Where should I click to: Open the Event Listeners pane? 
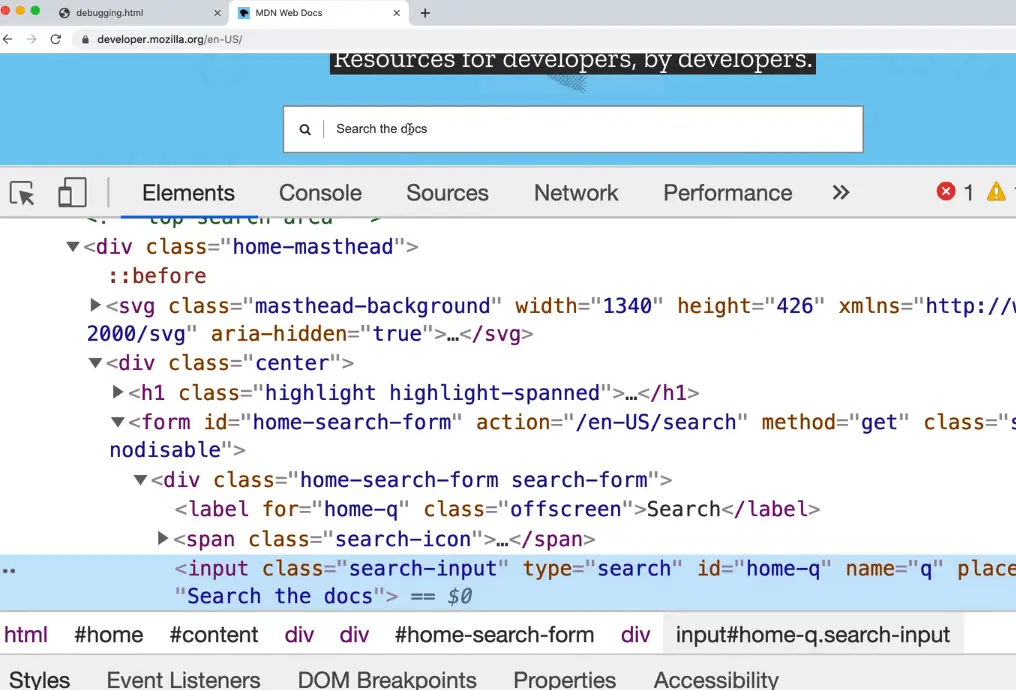(184, 680)
